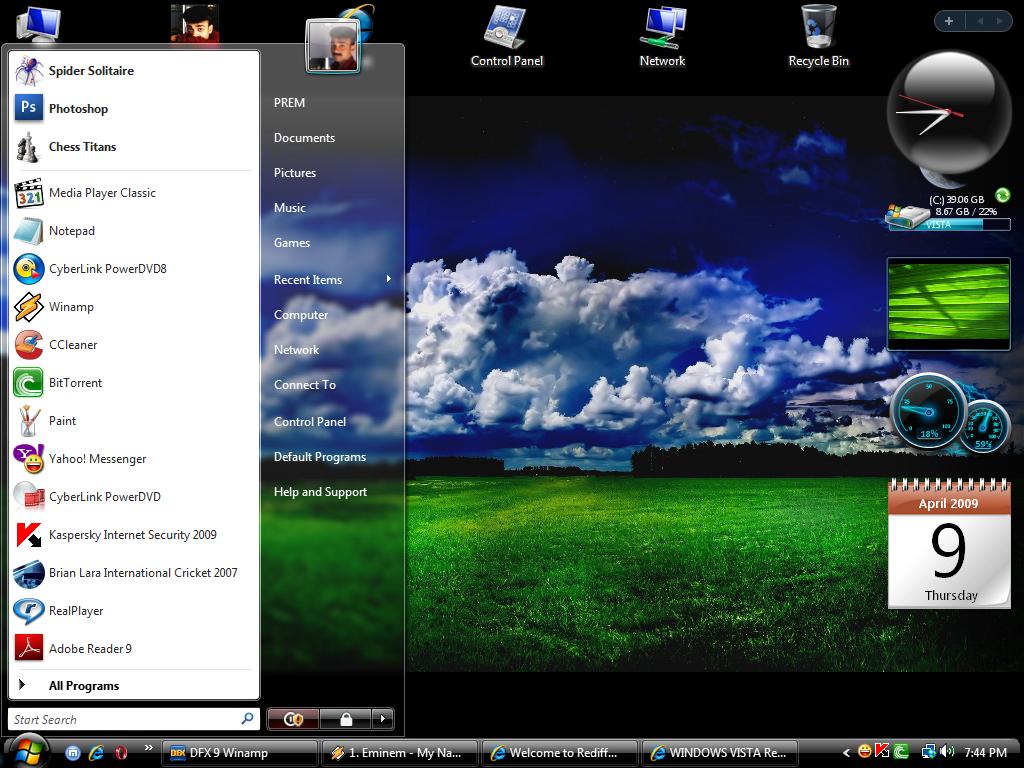Switch to WINDOWS VISTA Re... taskbar window
1024x768 pixels.
point(720,752)
